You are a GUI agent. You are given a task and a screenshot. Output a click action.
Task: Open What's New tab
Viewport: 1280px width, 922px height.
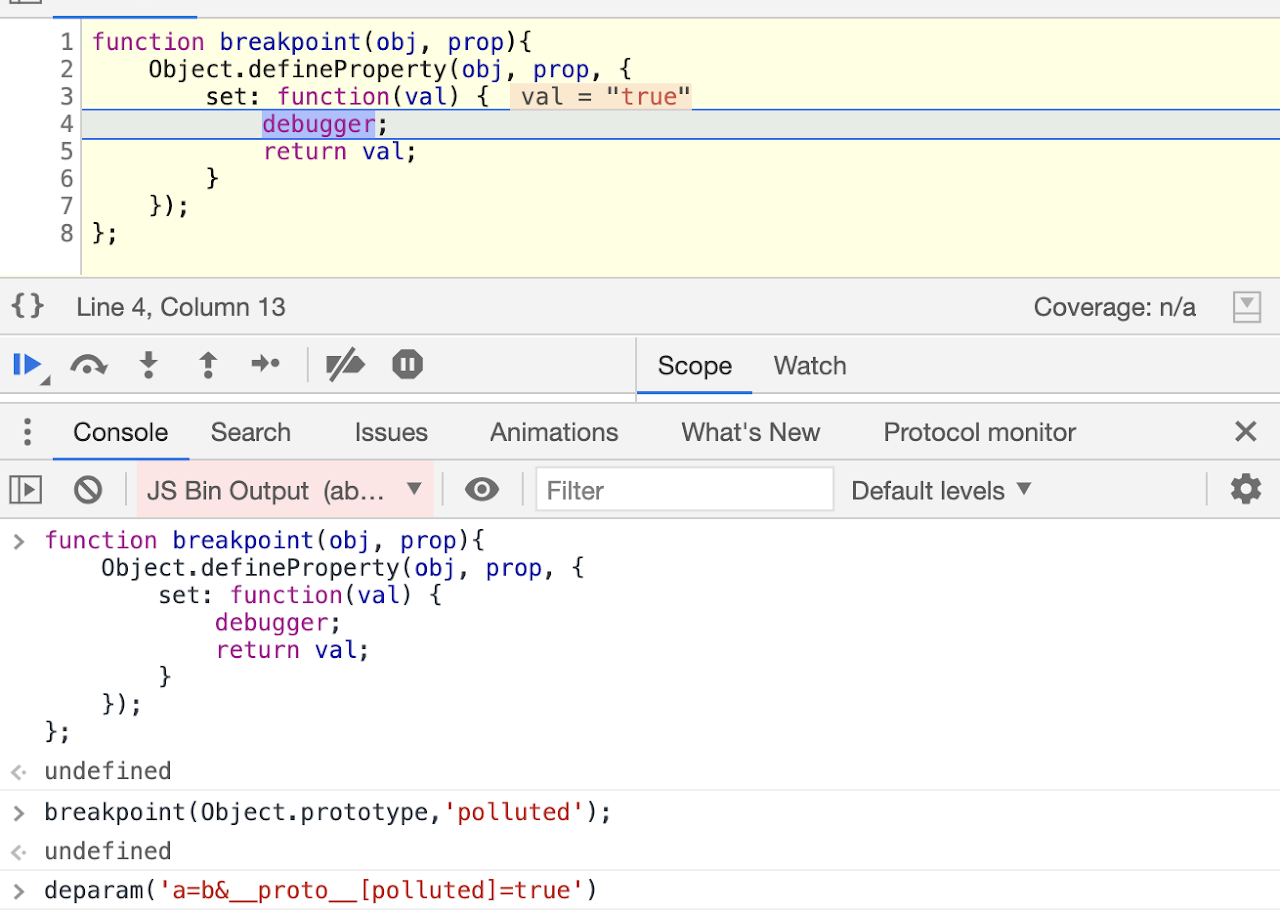[750, 432]
